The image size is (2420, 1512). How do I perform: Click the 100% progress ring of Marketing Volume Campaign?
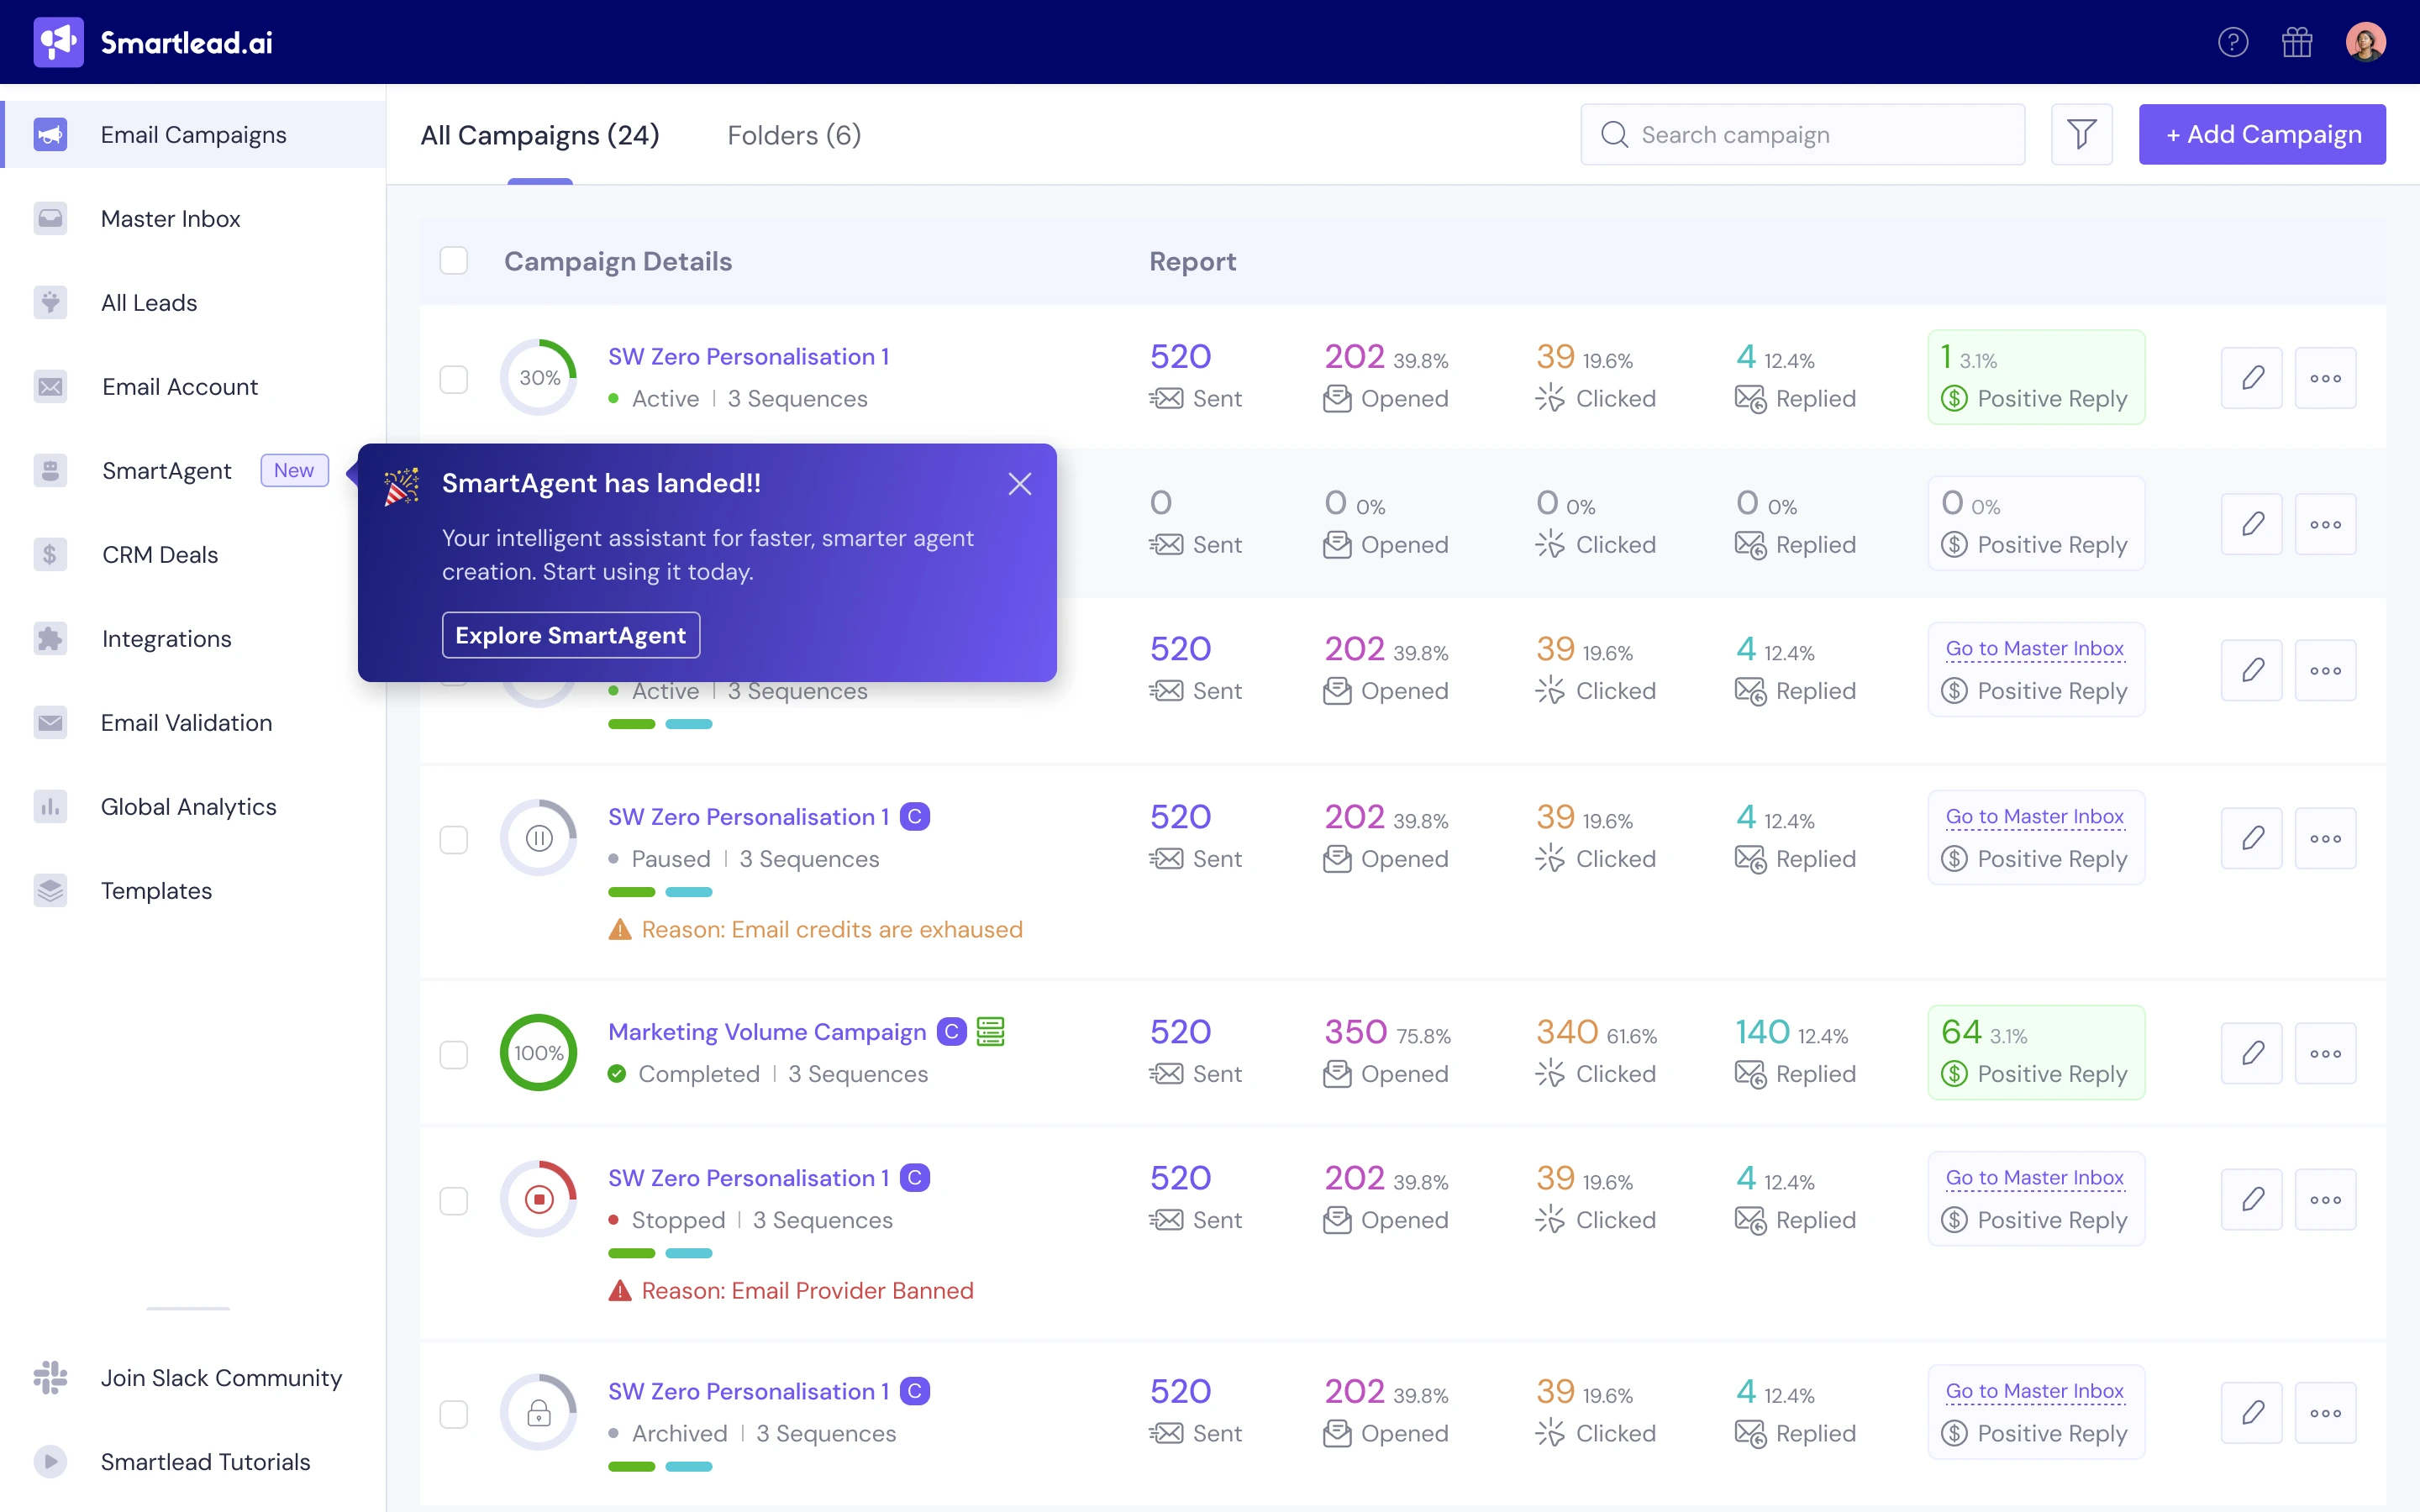pos(539,1053)
